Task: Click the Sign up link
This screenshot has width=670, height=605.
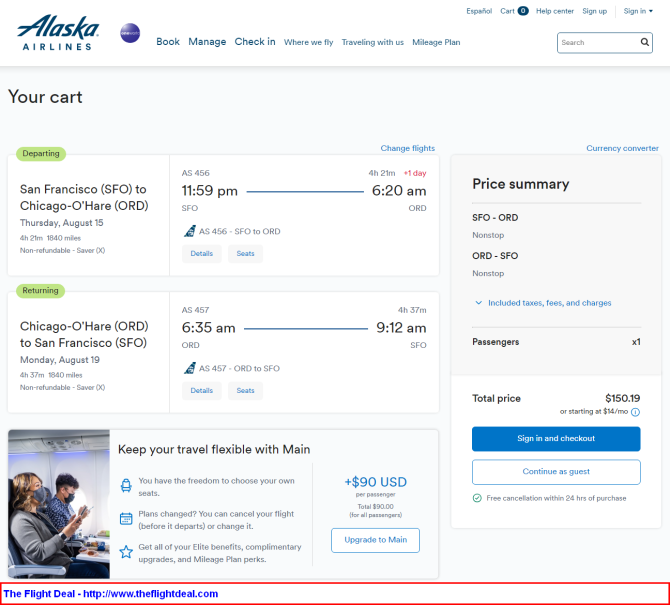Action: click(x=594, y=11)
